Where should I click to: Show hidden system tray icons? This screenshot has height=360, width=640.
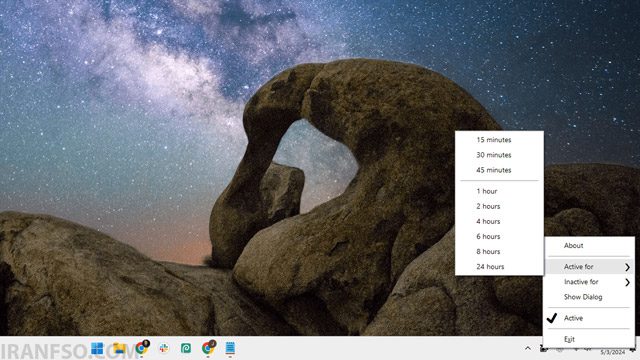click(x=528, y=348)
